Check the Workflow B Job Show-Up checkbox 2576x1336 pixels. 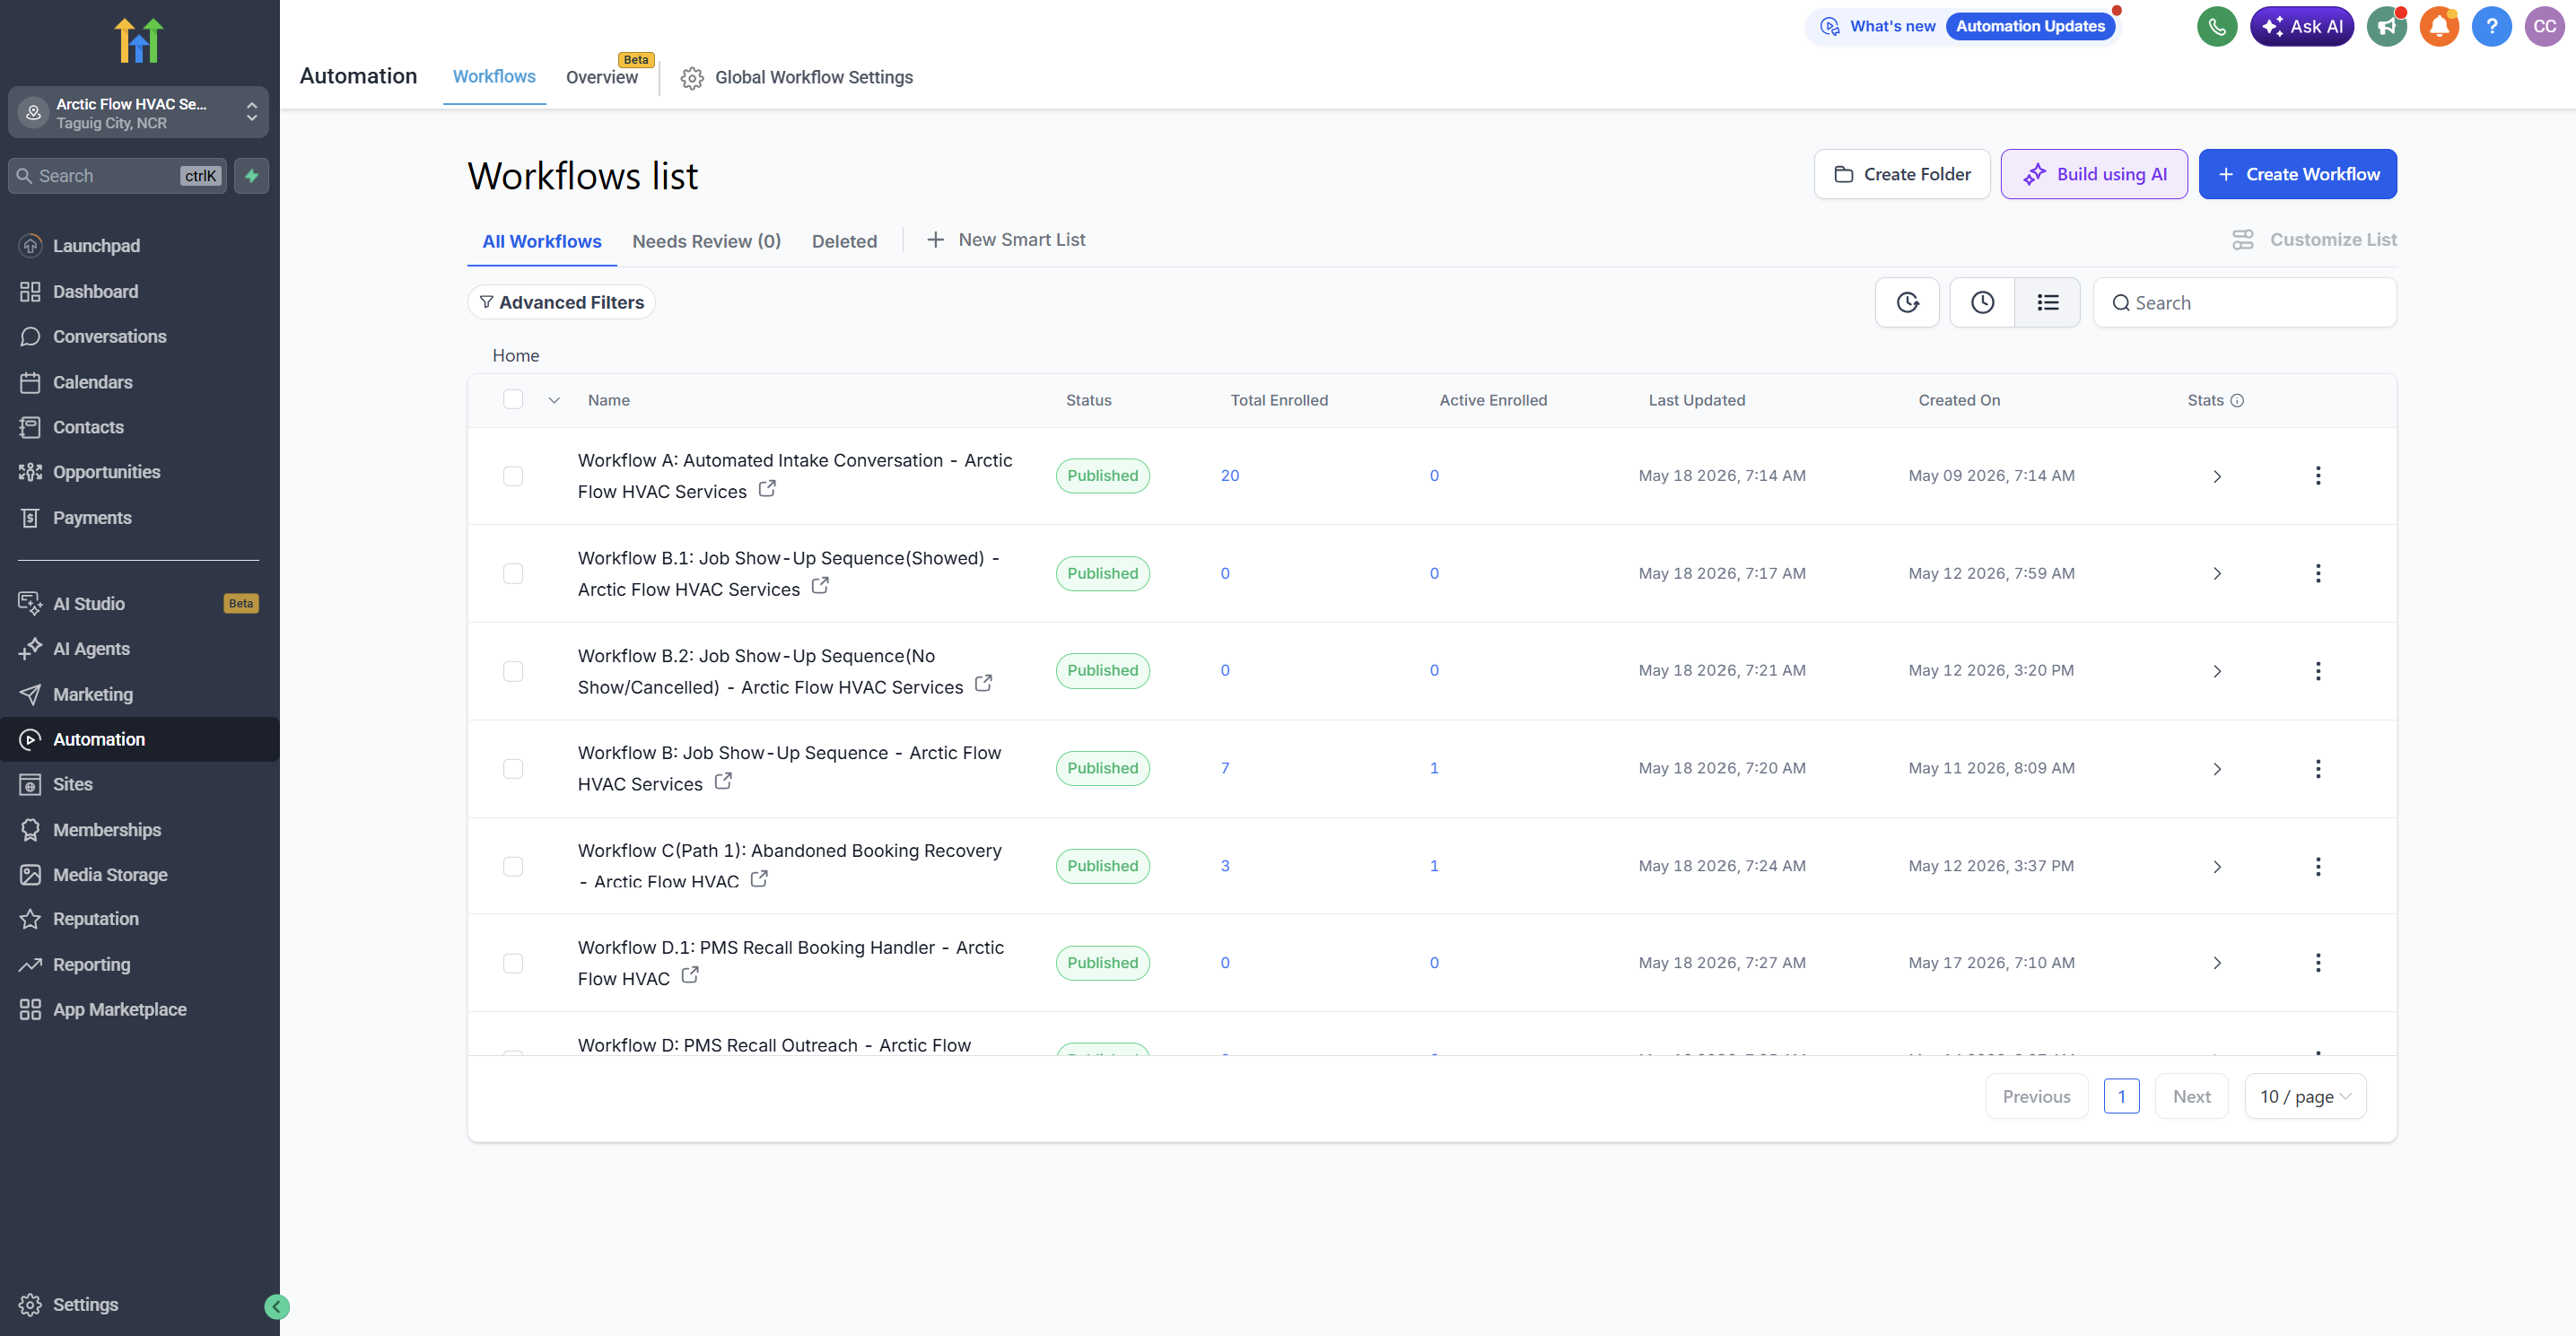513,769
